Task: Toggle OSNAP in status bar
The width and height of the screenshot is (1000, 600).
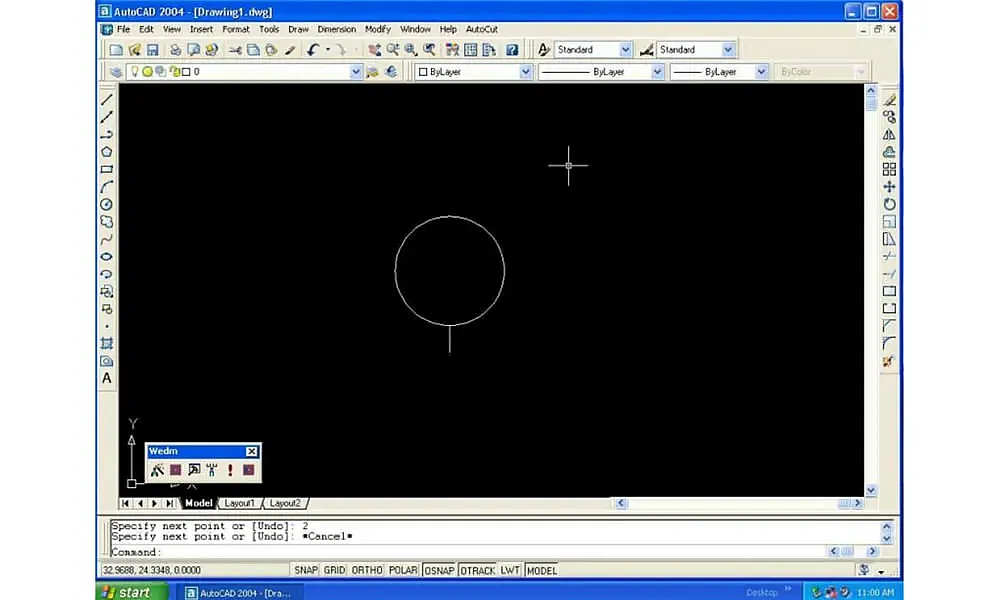Action: click(439, 570)
